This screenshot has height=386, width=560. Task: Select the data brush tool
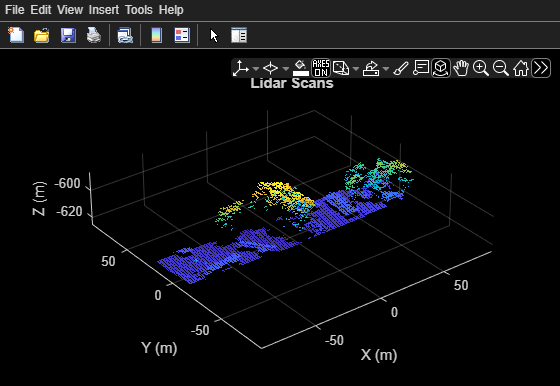[x=401, y=68]
